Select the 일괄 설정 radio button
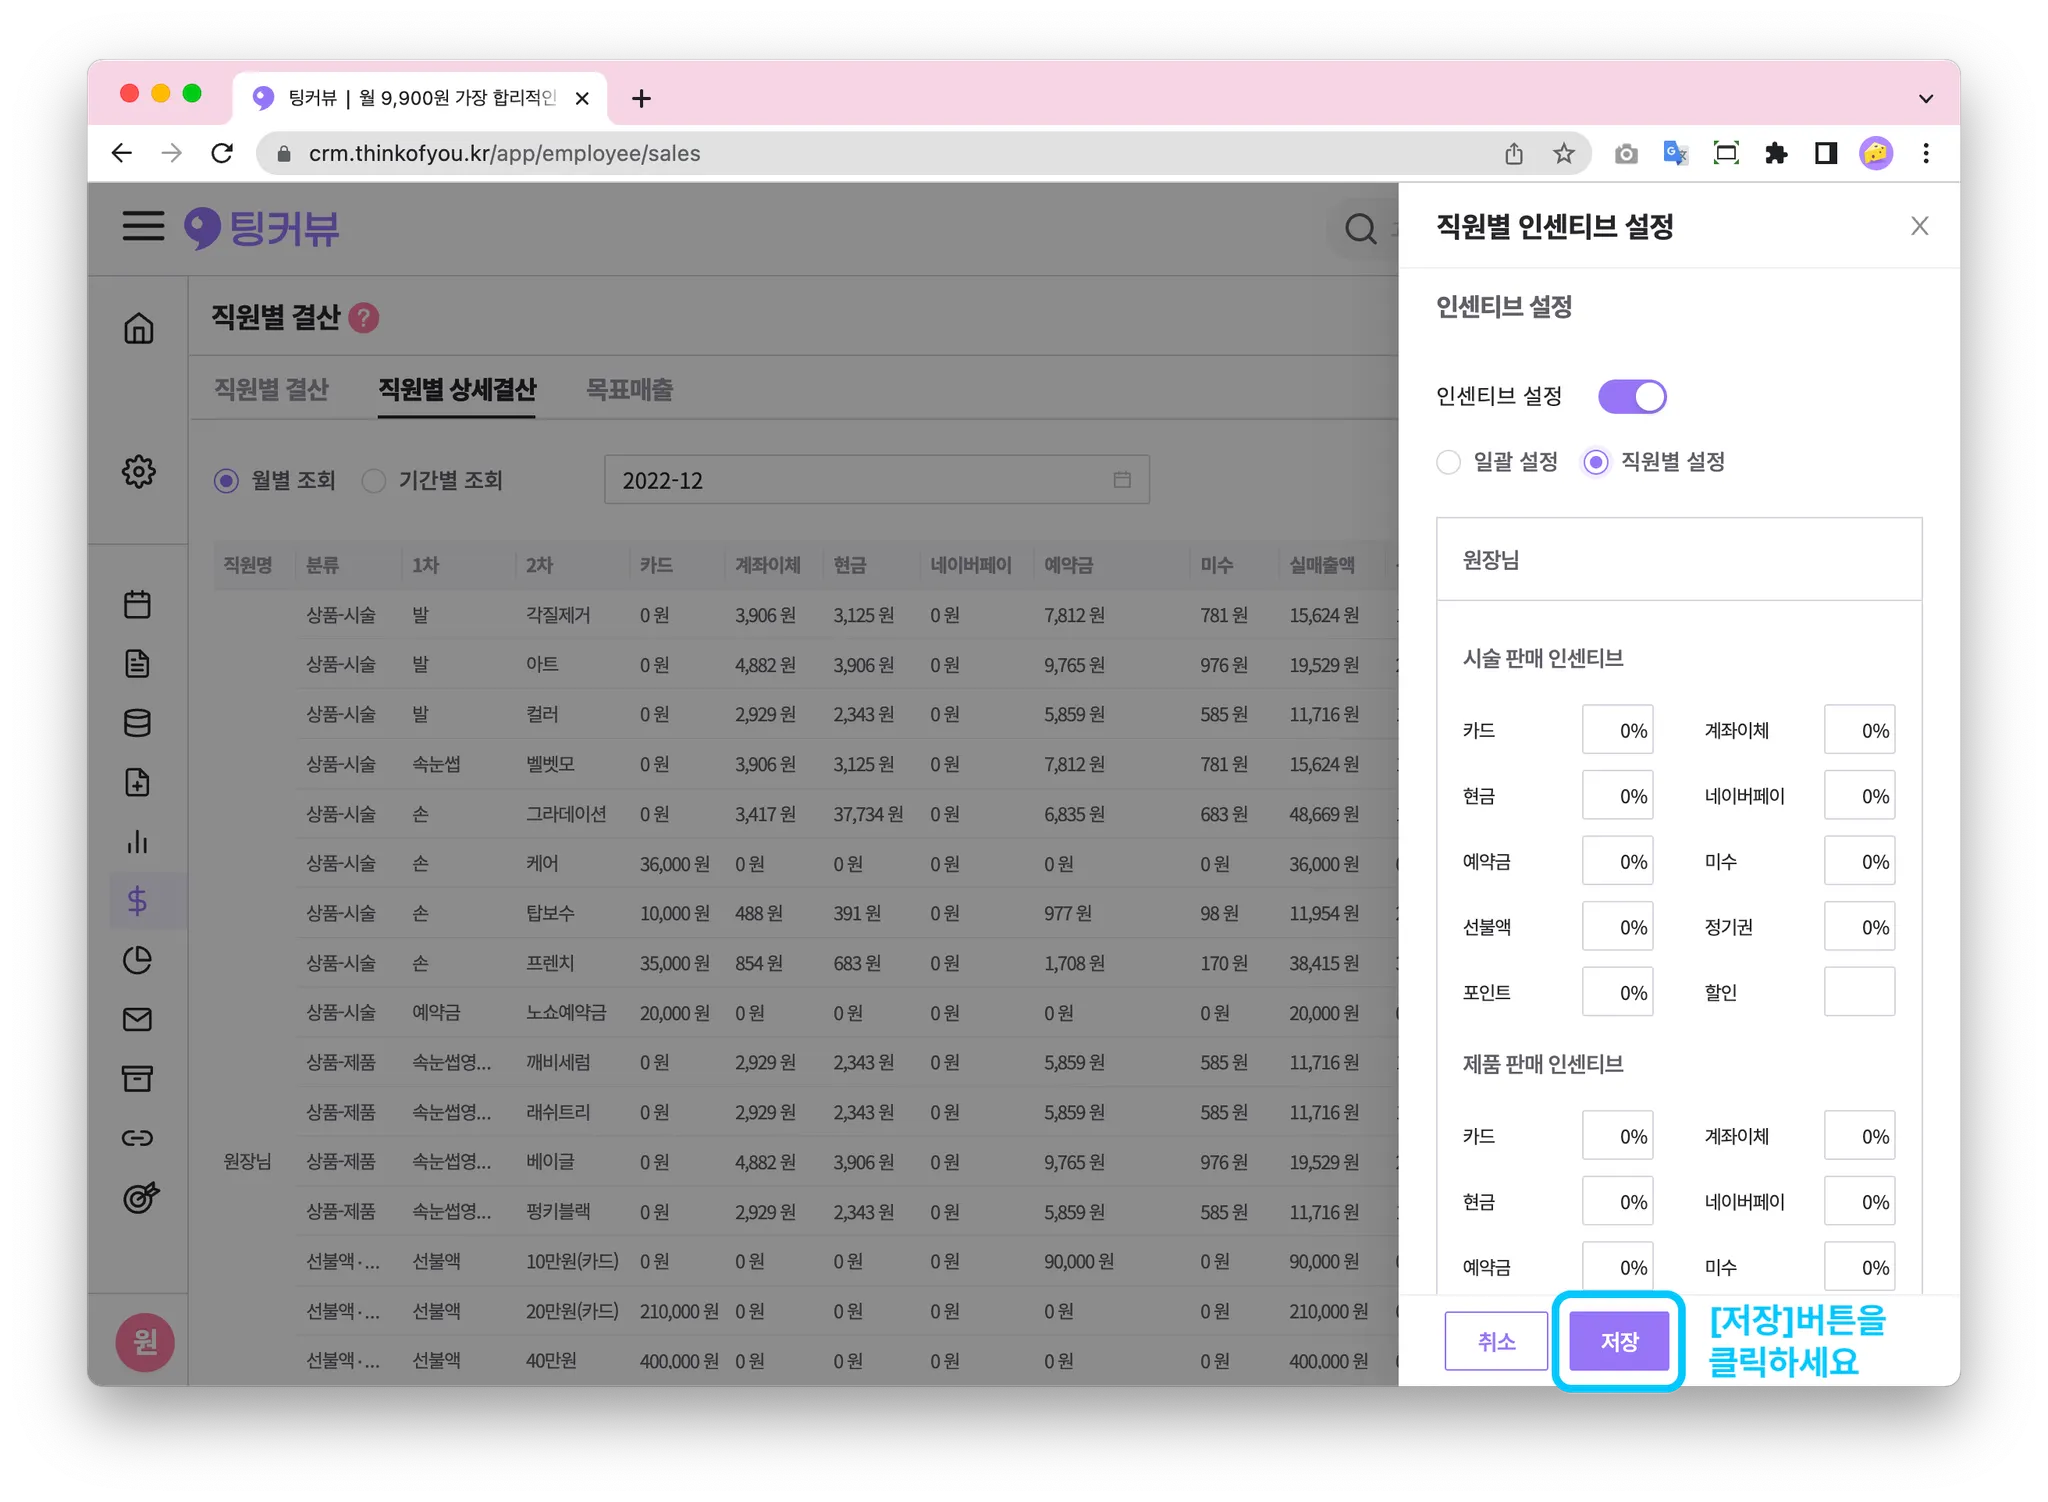 tap(1448, 462)
